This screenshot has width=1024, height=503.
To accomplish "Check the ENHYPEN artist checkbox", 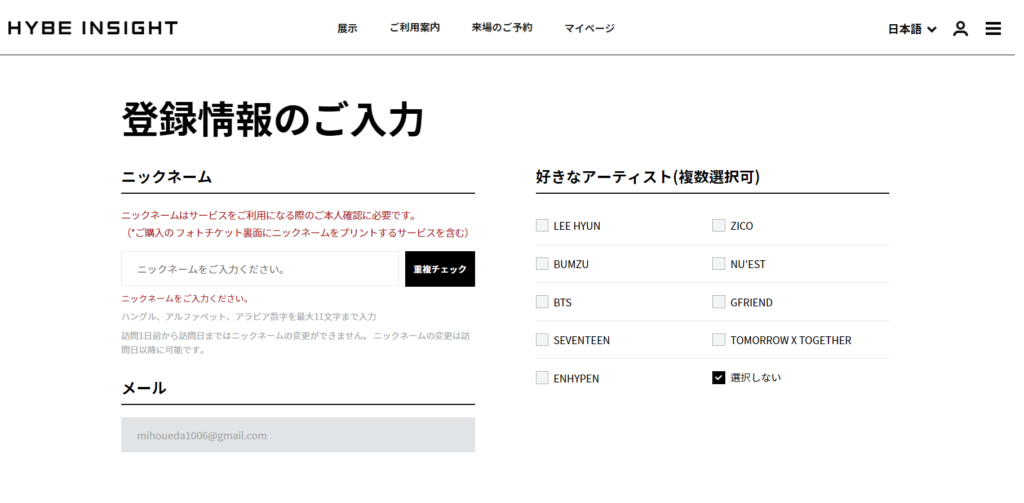I will 542,378.
